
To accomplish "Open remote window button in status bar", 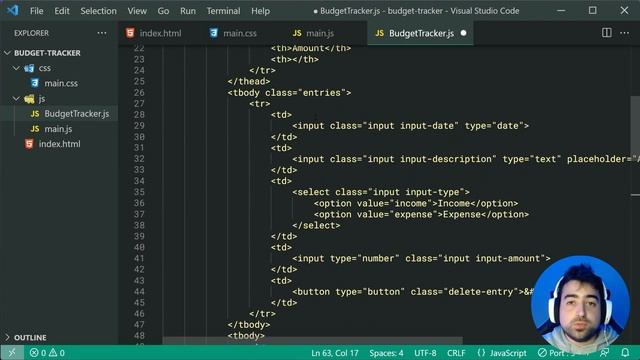I will click(11, 353).
